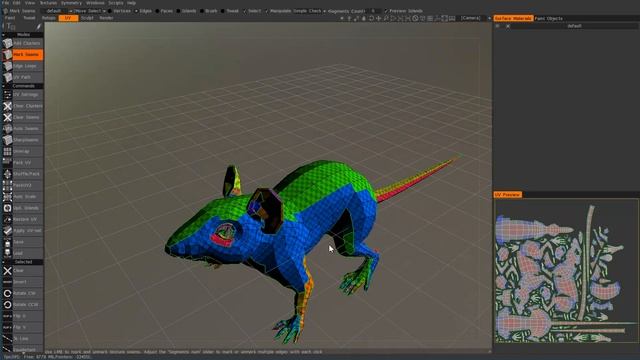Switch to the Render room tab

(106, 18)
